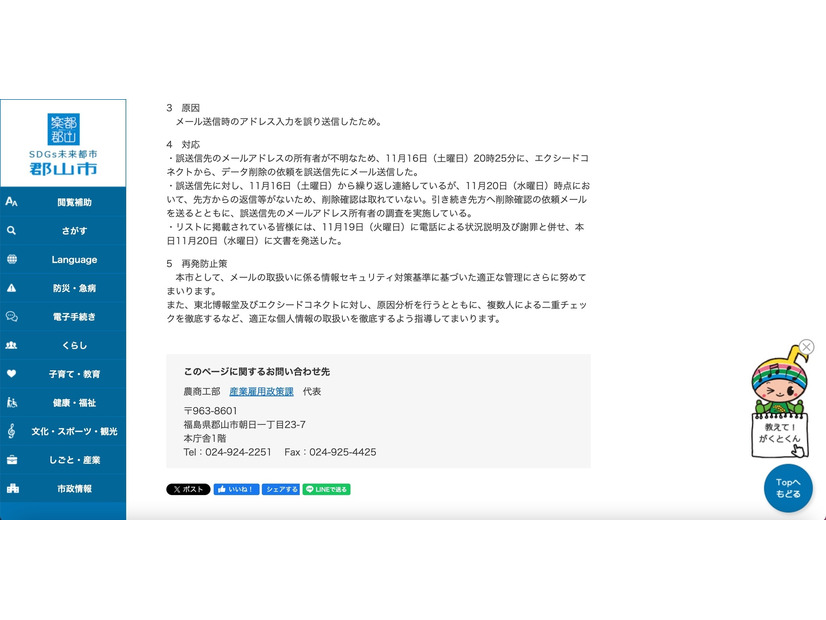
Task: Click the treble clef culture icon
Action: click(12, 431)
